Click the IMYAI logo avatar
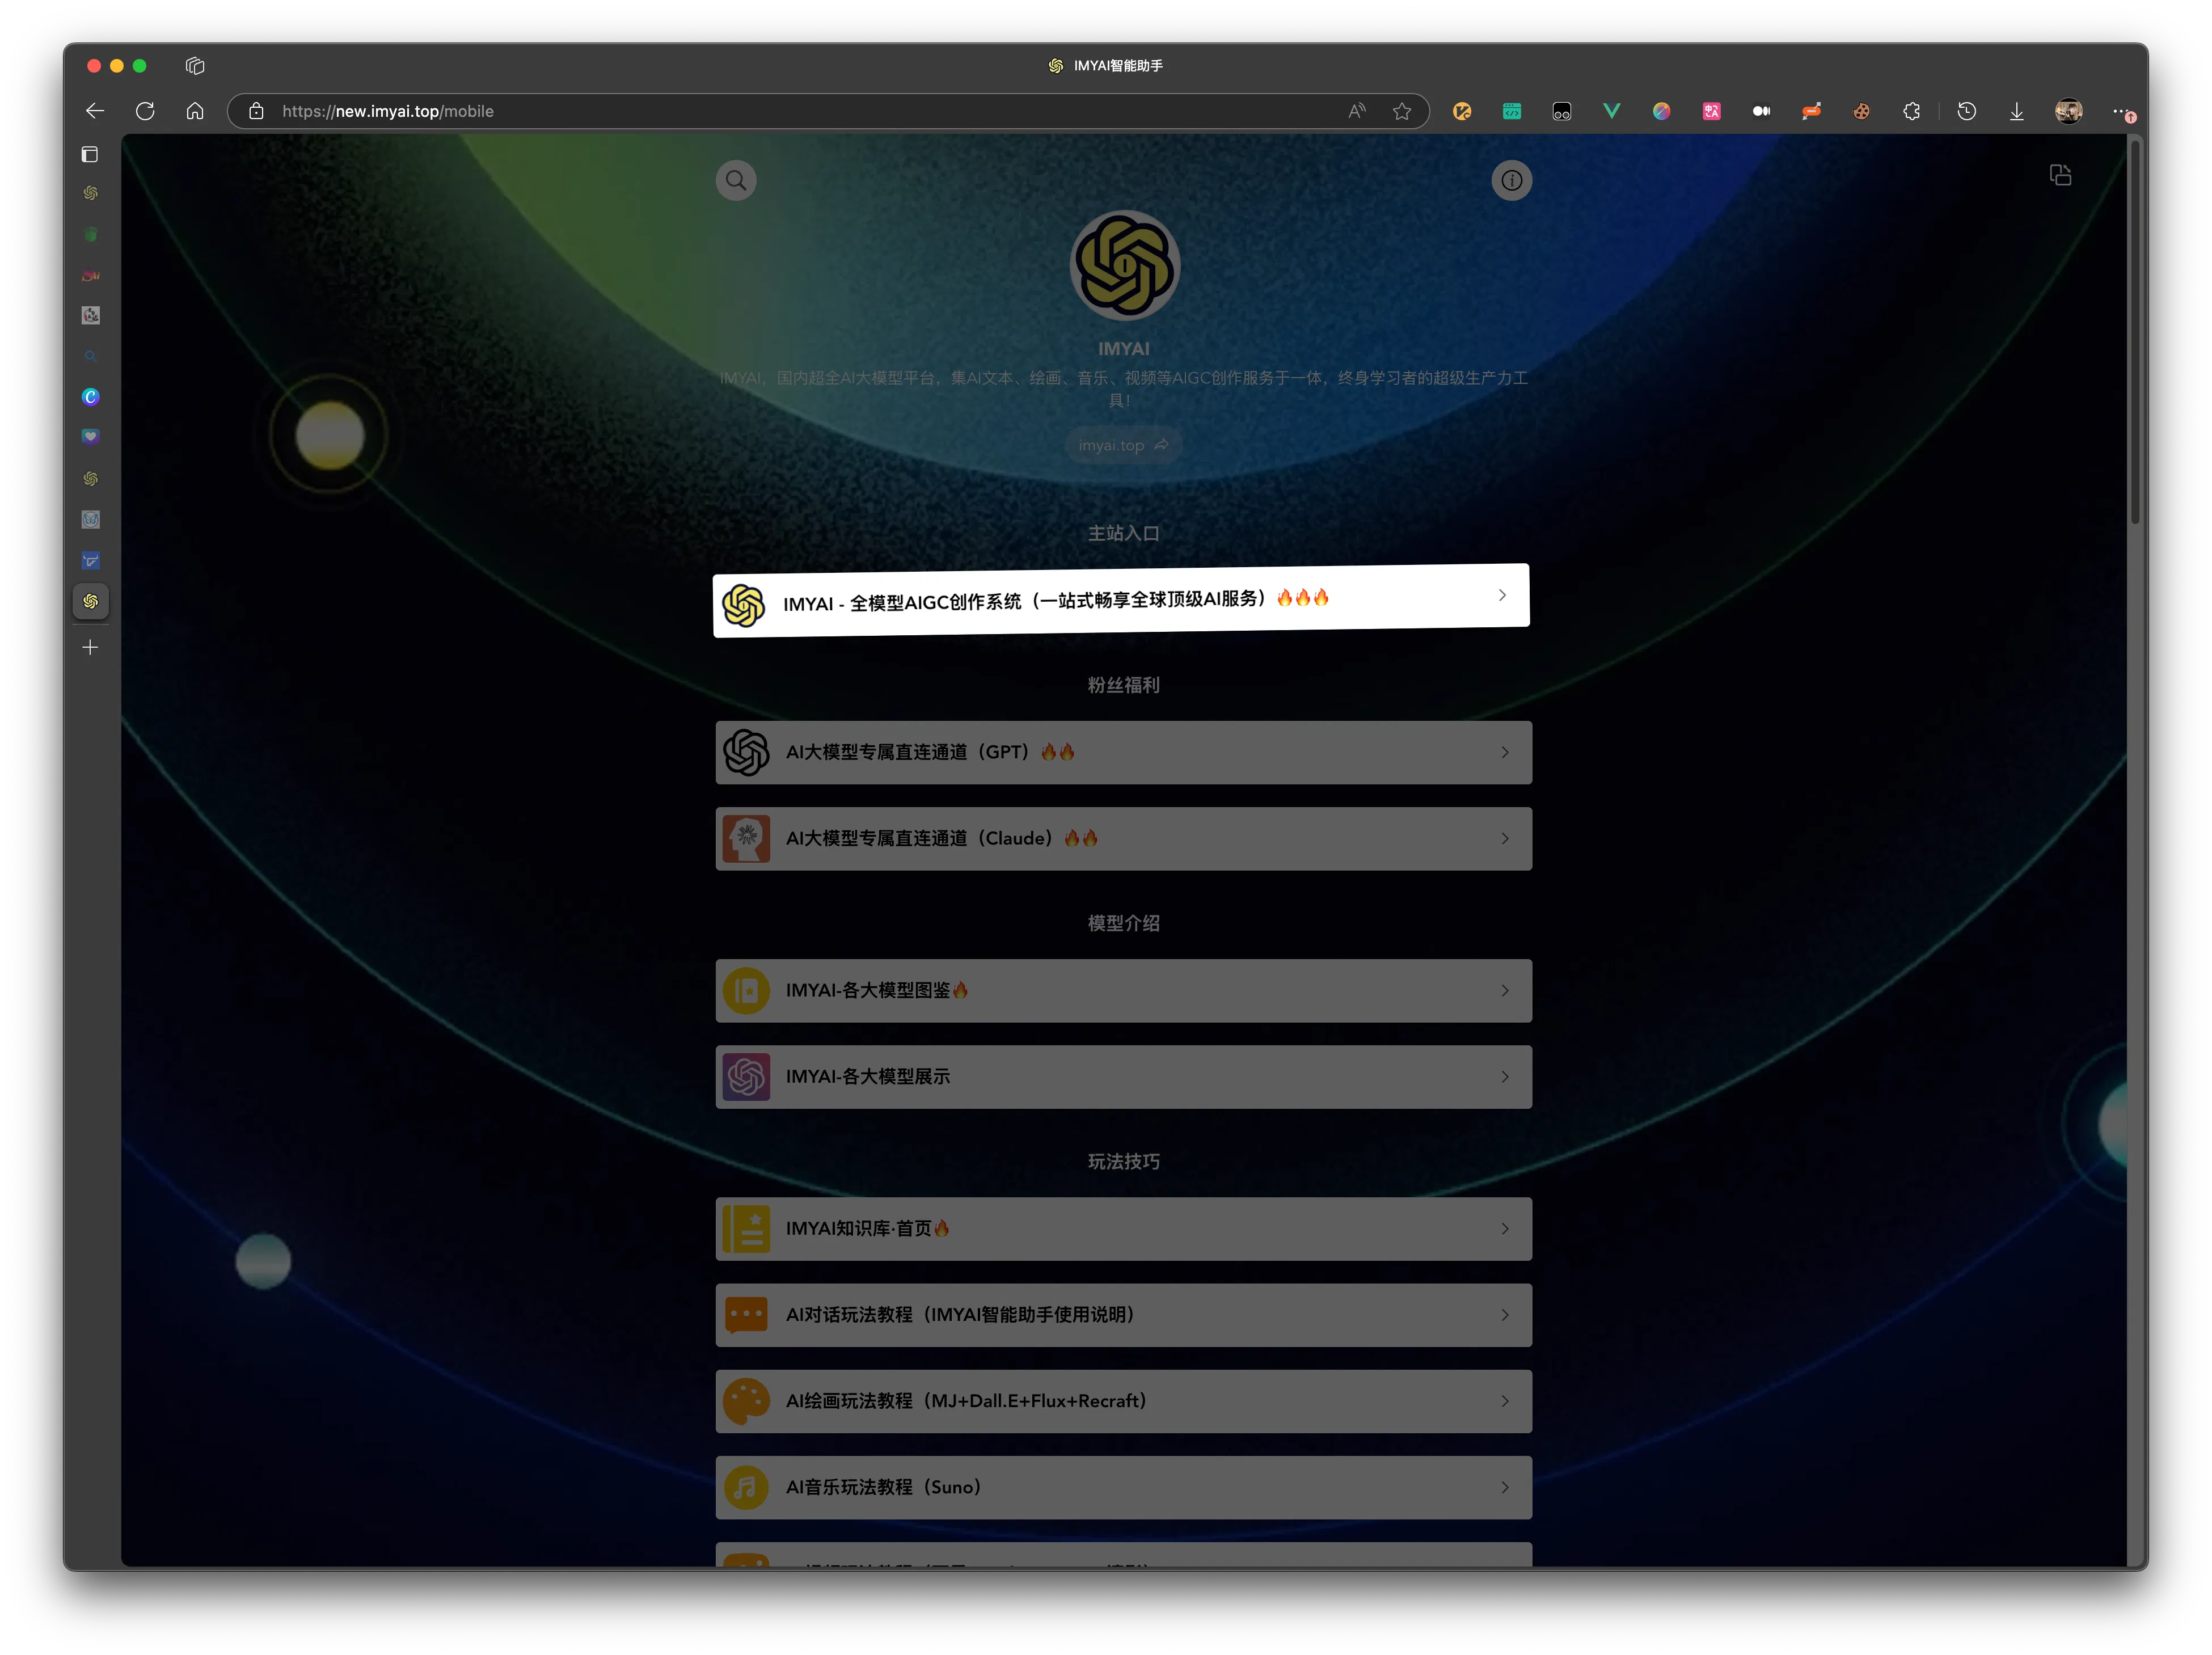The width and height of the screenshot is (2212, 1655). (1124, 266)
